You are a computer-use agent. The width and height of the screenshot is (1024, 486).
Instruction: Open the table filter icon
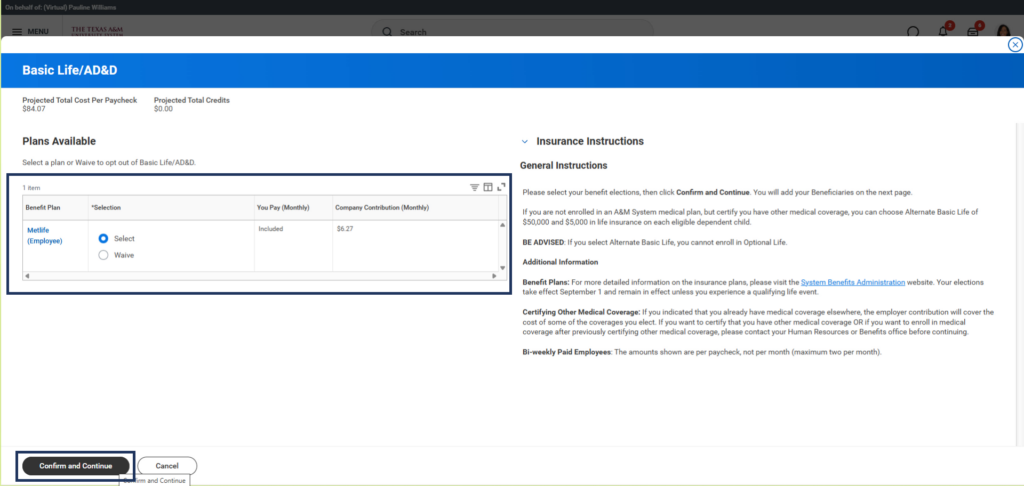pyautogui.click(x=475, y=187)
